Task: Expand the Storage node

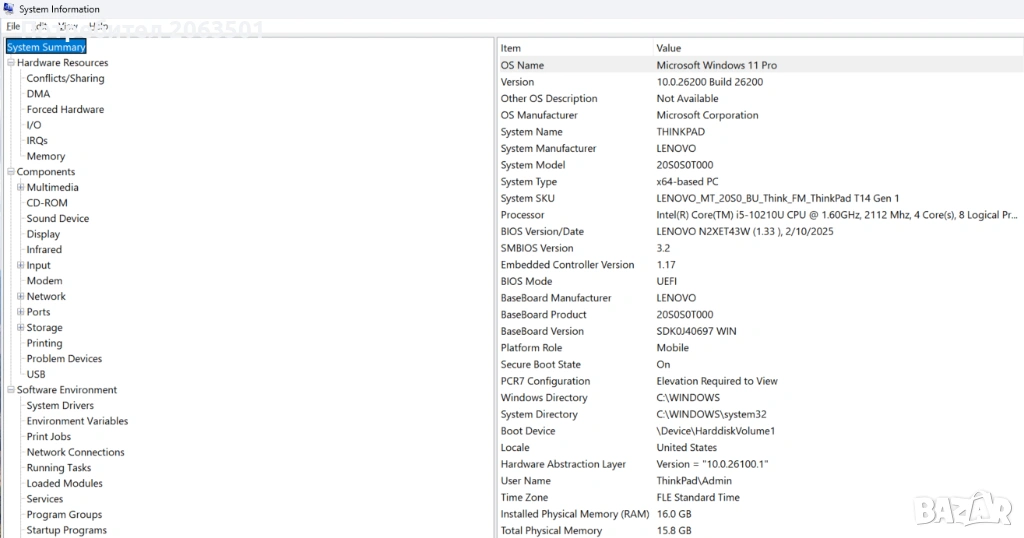Action: tap(21, 328)
